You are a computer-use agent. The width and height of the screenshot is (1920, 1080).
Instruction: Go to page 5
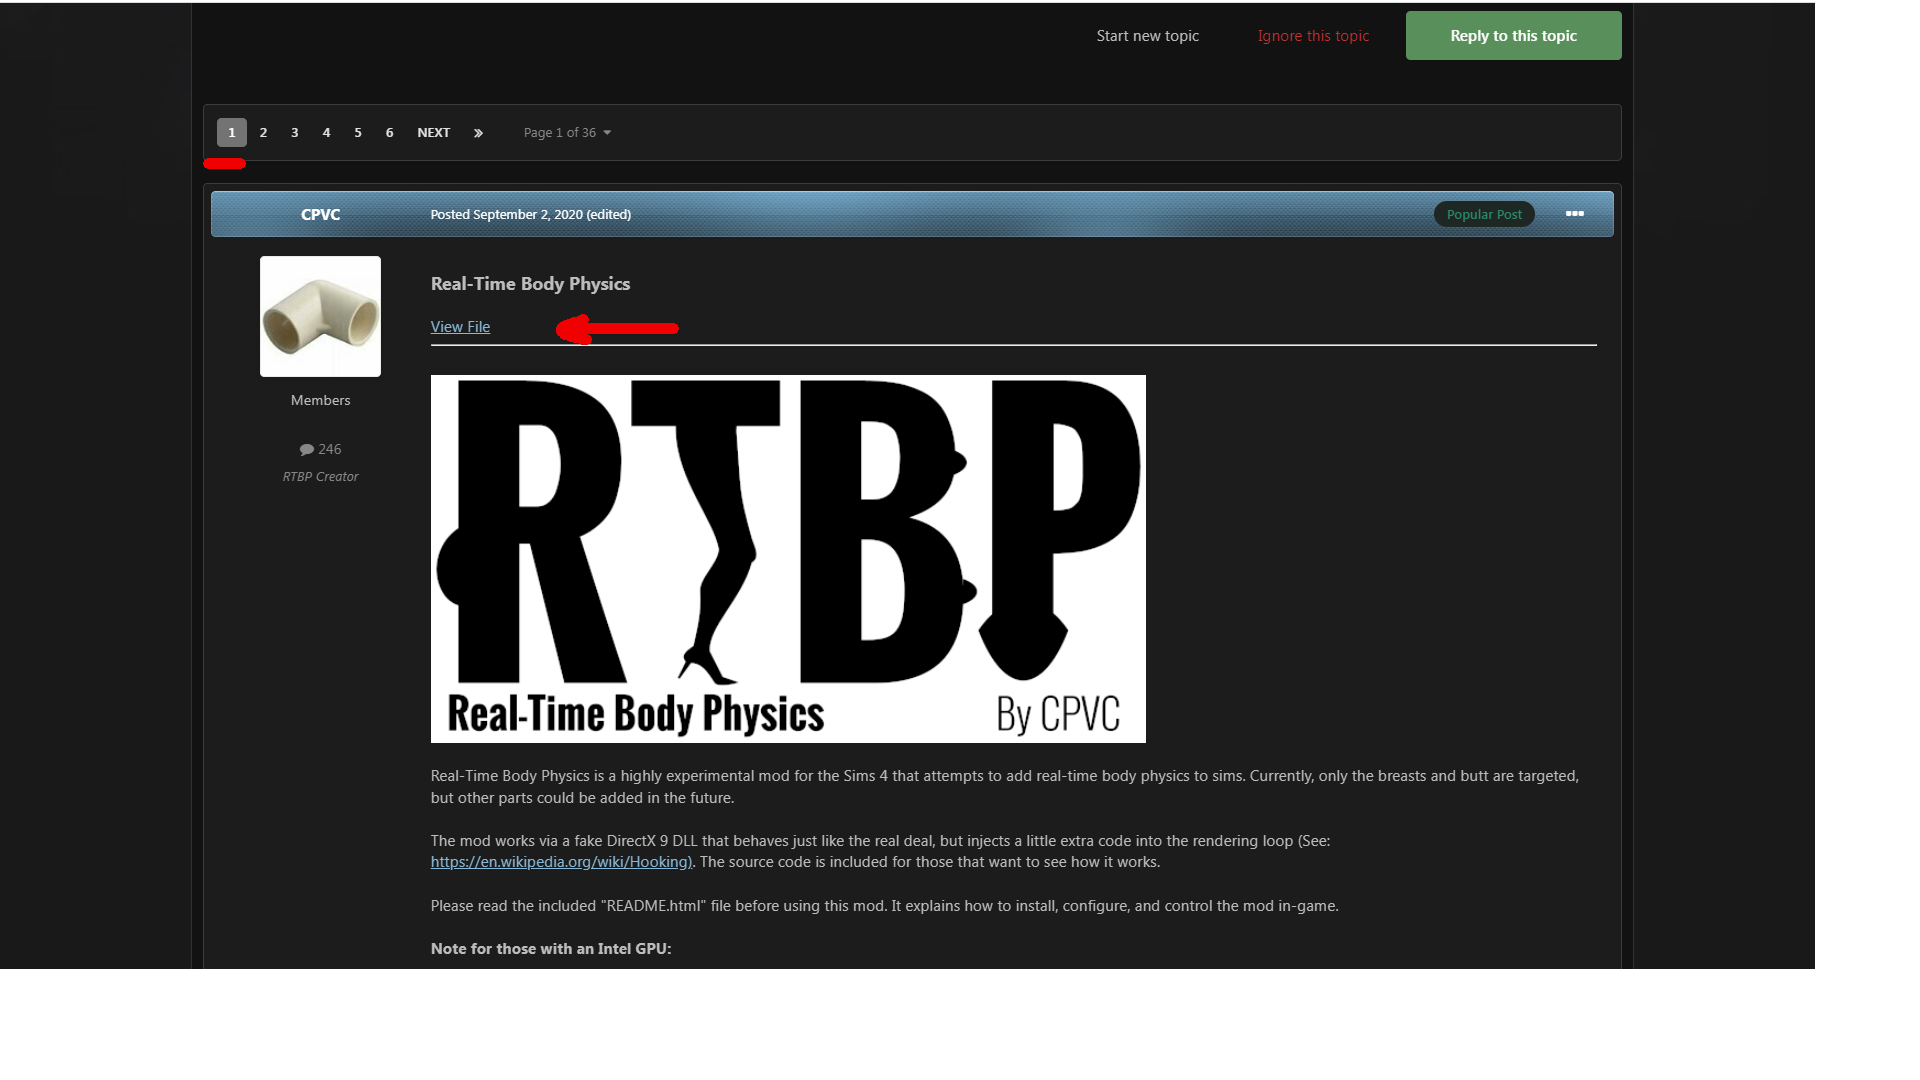point(357,133)
